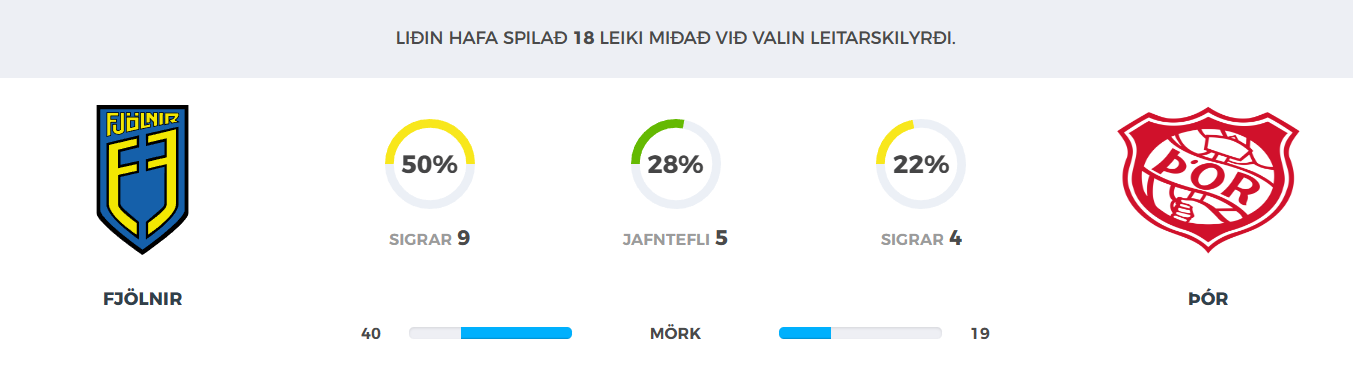Click the bold 18 in the header banner

pyautogui.click(x=584, y=39)
